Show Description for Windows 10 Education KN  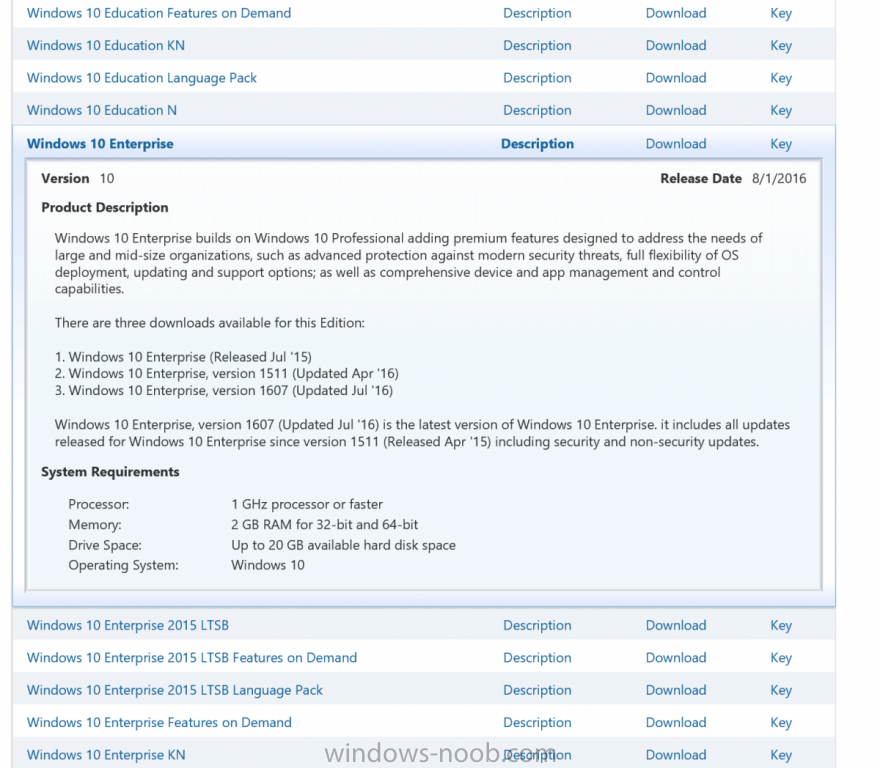(x=537, y=45)
